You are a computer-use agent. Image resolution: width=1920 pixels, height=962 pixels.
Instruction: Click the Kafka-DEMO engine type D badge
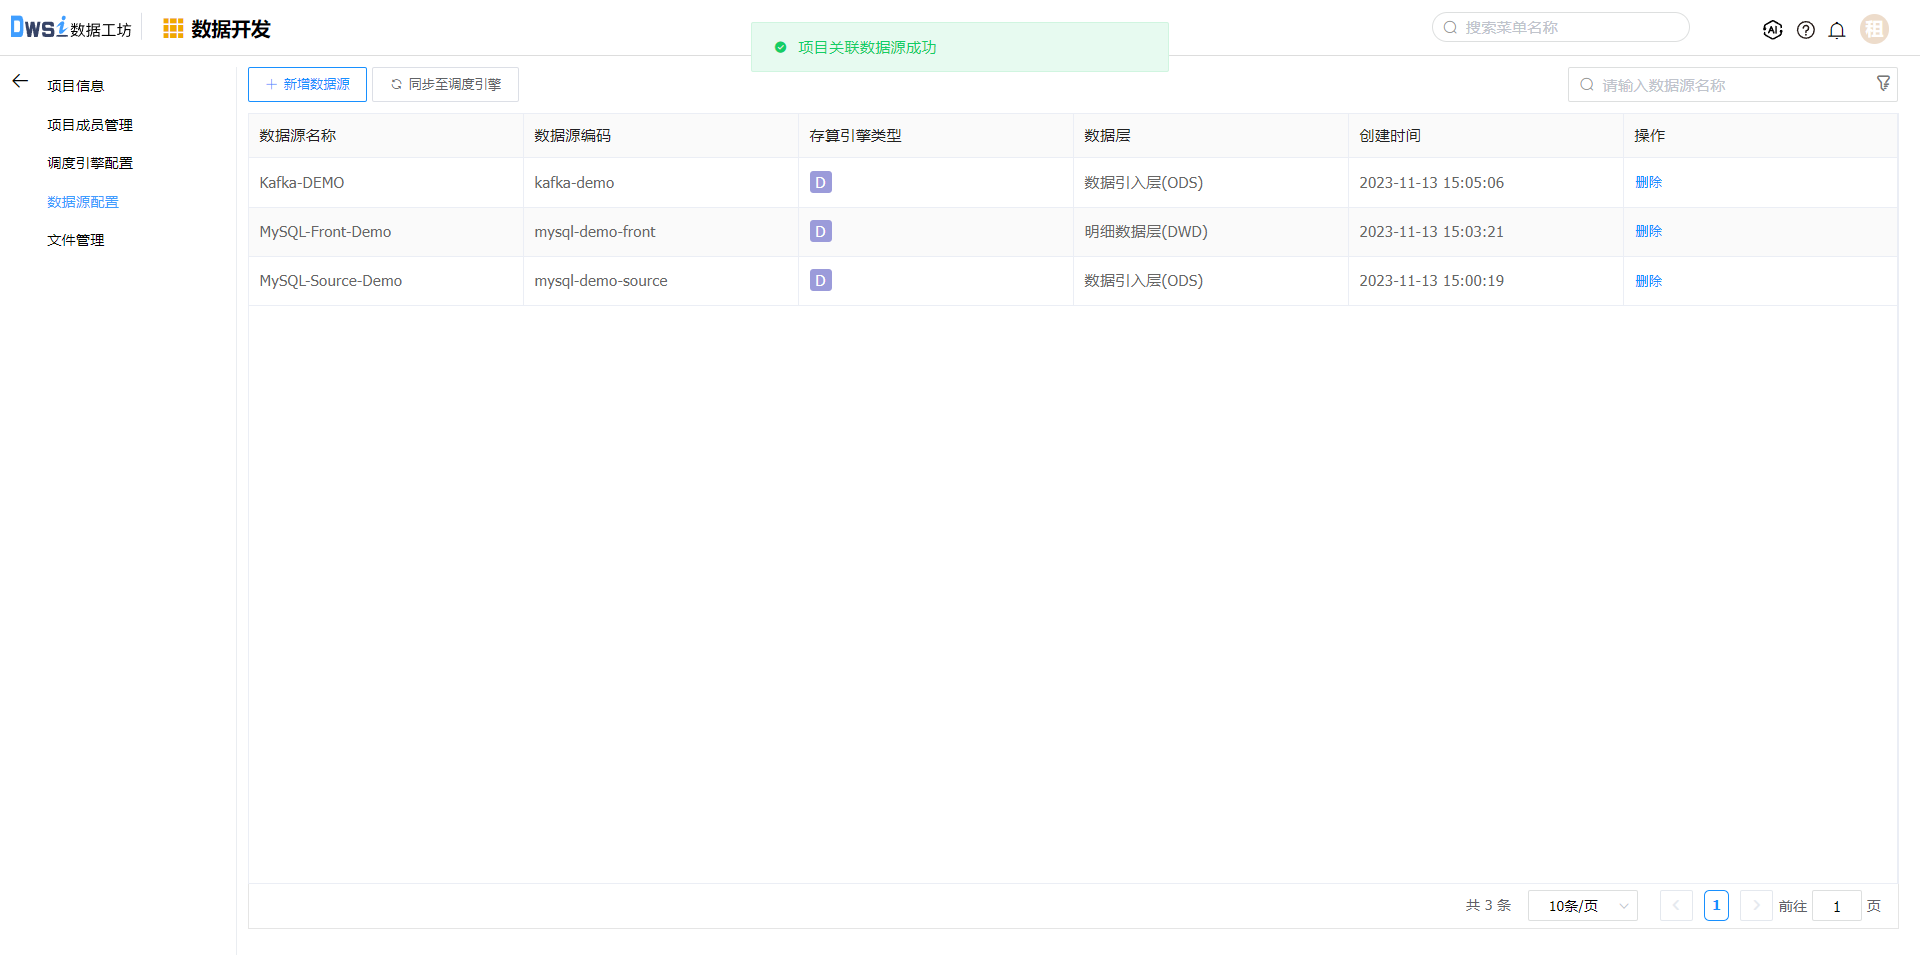(820, 183)
